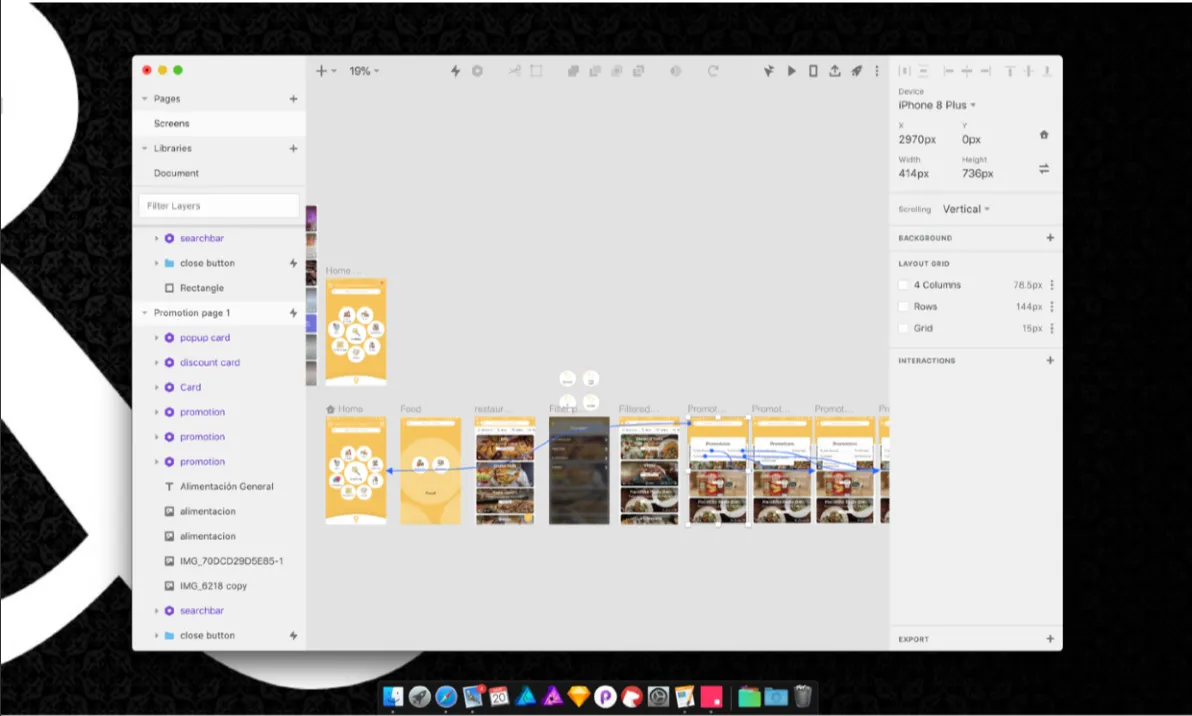The image size is (1192, 716).
Task: Click the lightning interaction tool in toolbar
Action: coord(455,71)
